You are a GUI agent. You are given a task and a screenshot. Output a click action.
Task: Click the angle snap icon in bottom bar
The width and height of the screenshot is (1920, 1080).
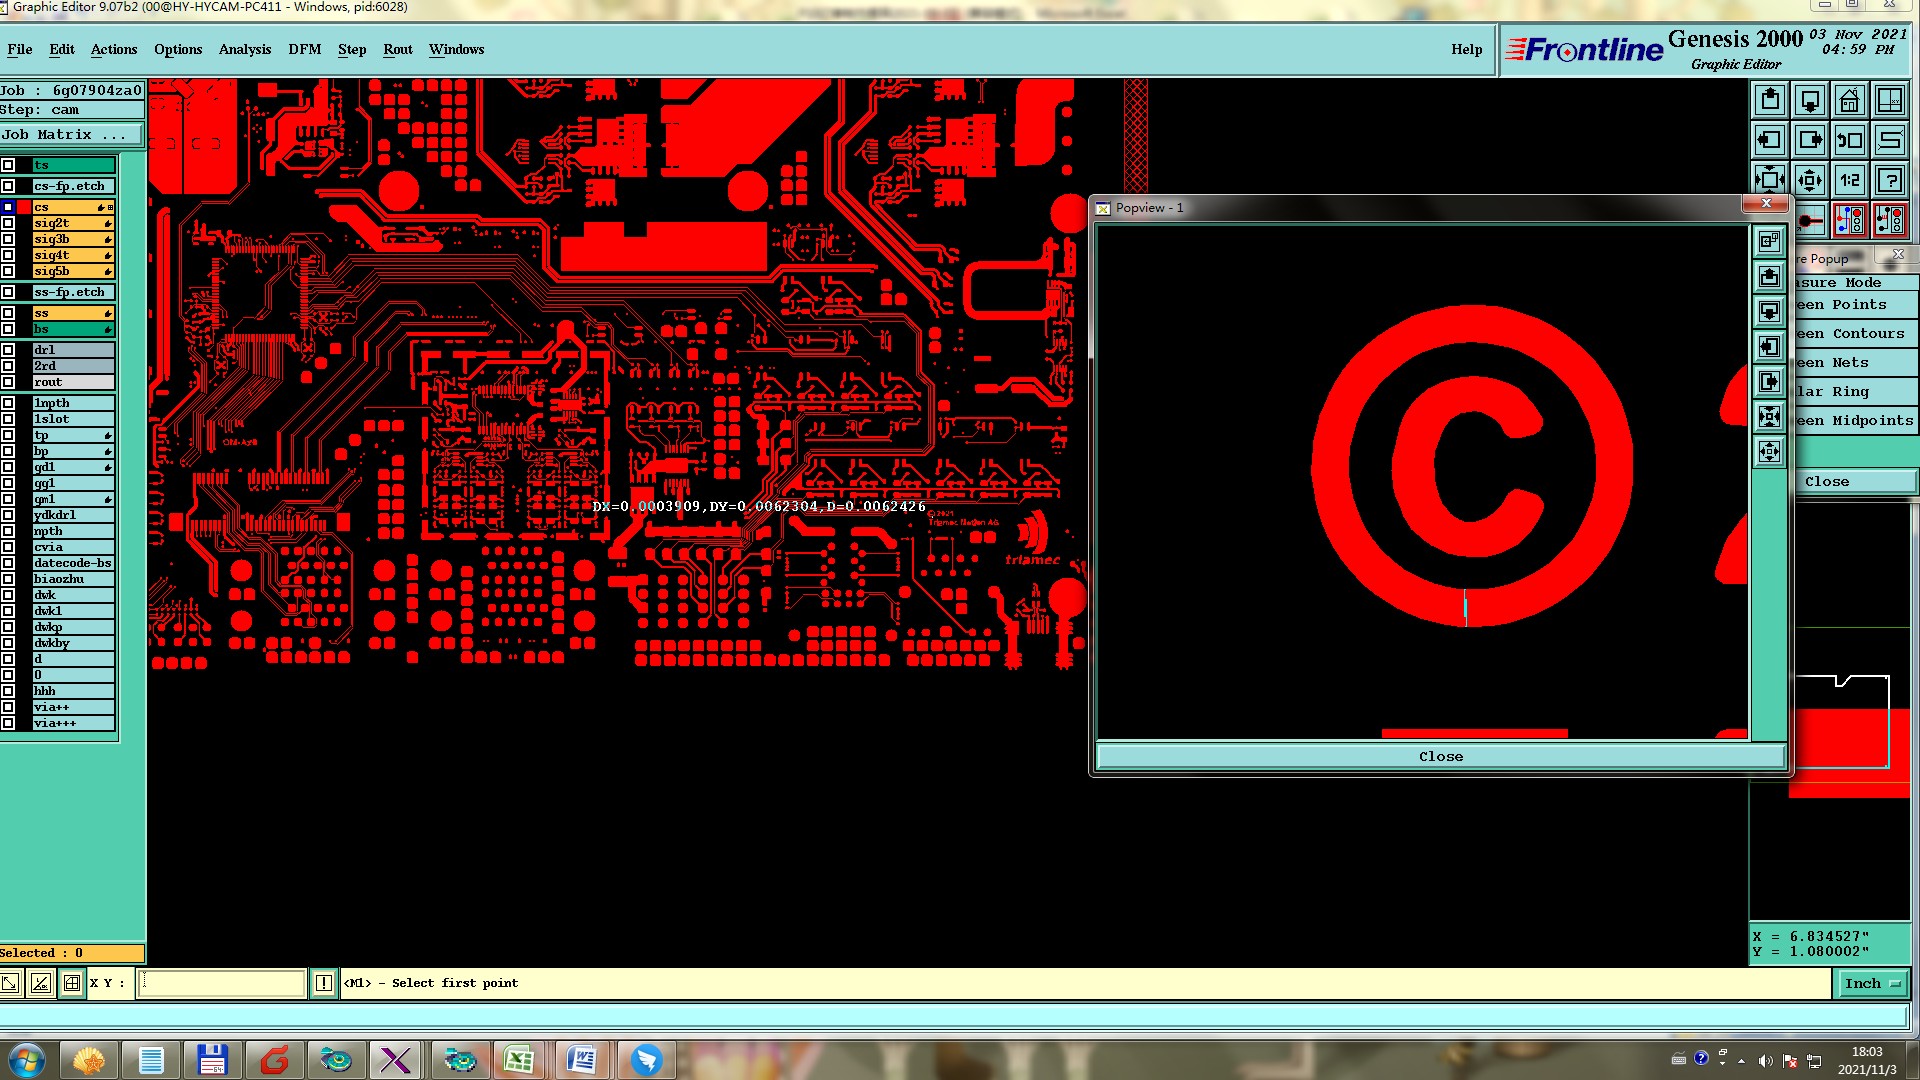(x=41, y=983)
